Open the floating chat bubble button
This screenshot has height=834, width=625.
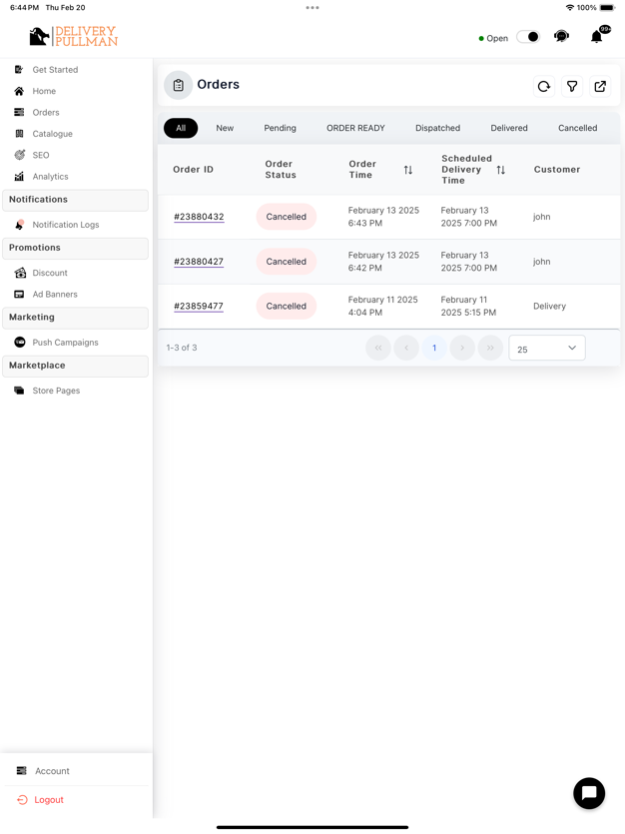click(589, 793)
